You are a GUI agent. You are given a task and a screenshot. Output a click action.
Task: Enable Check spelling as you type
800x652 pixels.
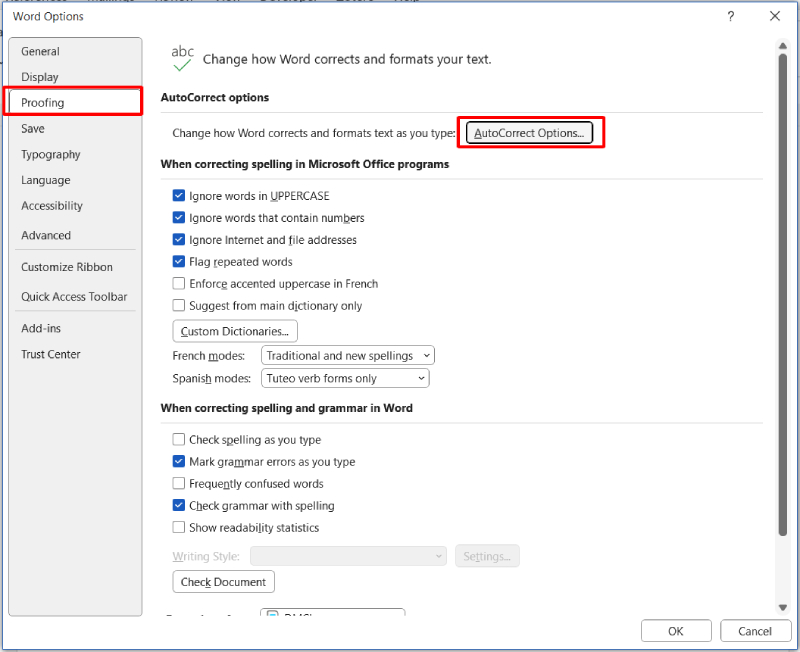(178, 438)
